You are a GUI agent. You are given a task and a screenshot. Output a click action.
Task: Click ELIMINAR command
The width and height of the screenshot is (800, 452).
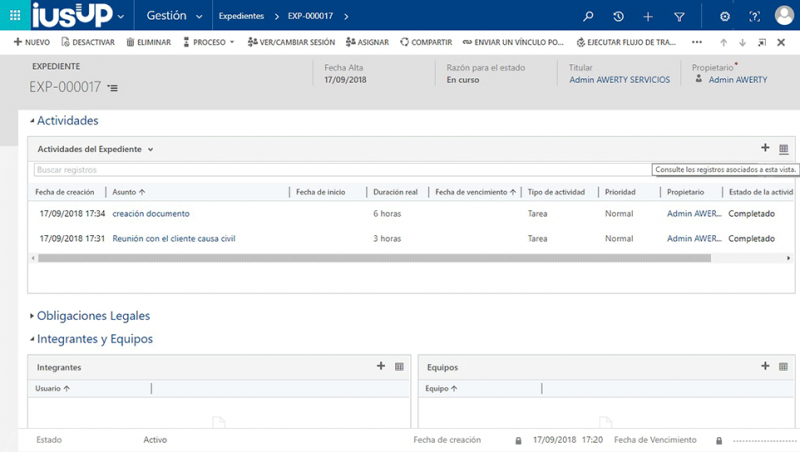tap(148, 42)
